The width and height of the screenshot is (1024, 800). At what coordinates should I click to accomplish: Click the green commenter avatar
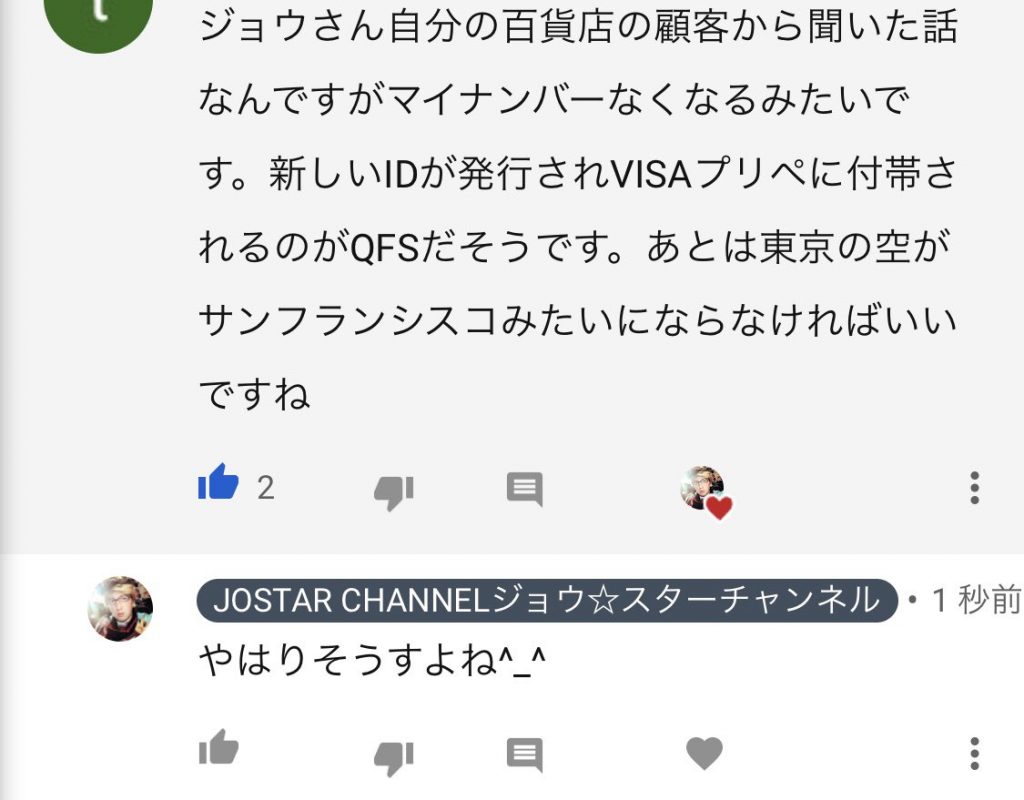click(98, 18)
